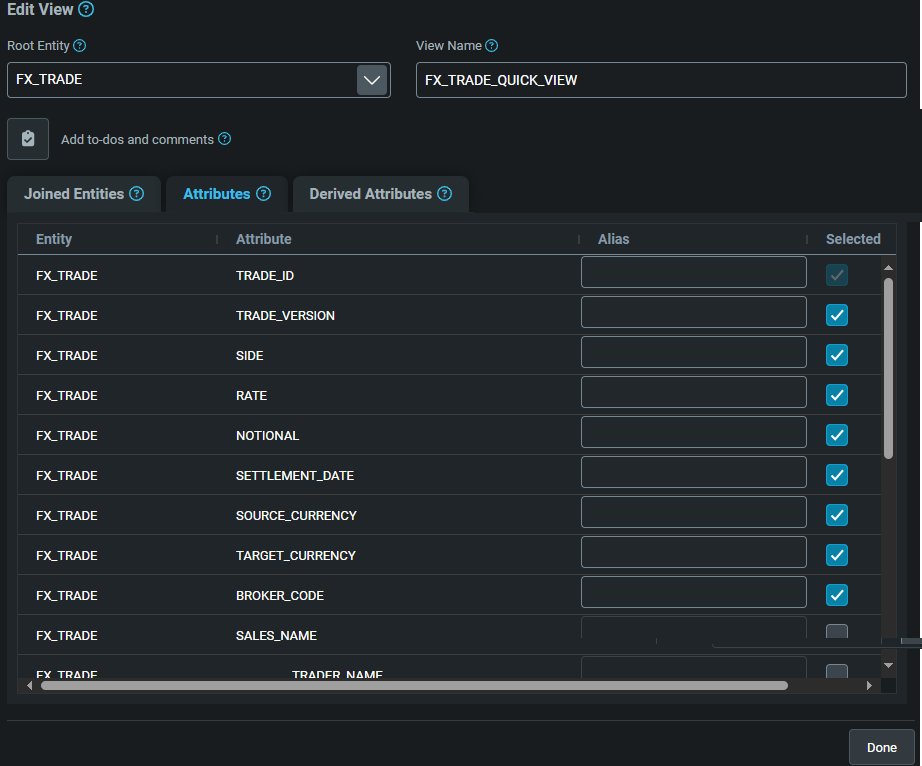
Task: Click the horizontal scrollbar thumb of table
Action: 414,685
